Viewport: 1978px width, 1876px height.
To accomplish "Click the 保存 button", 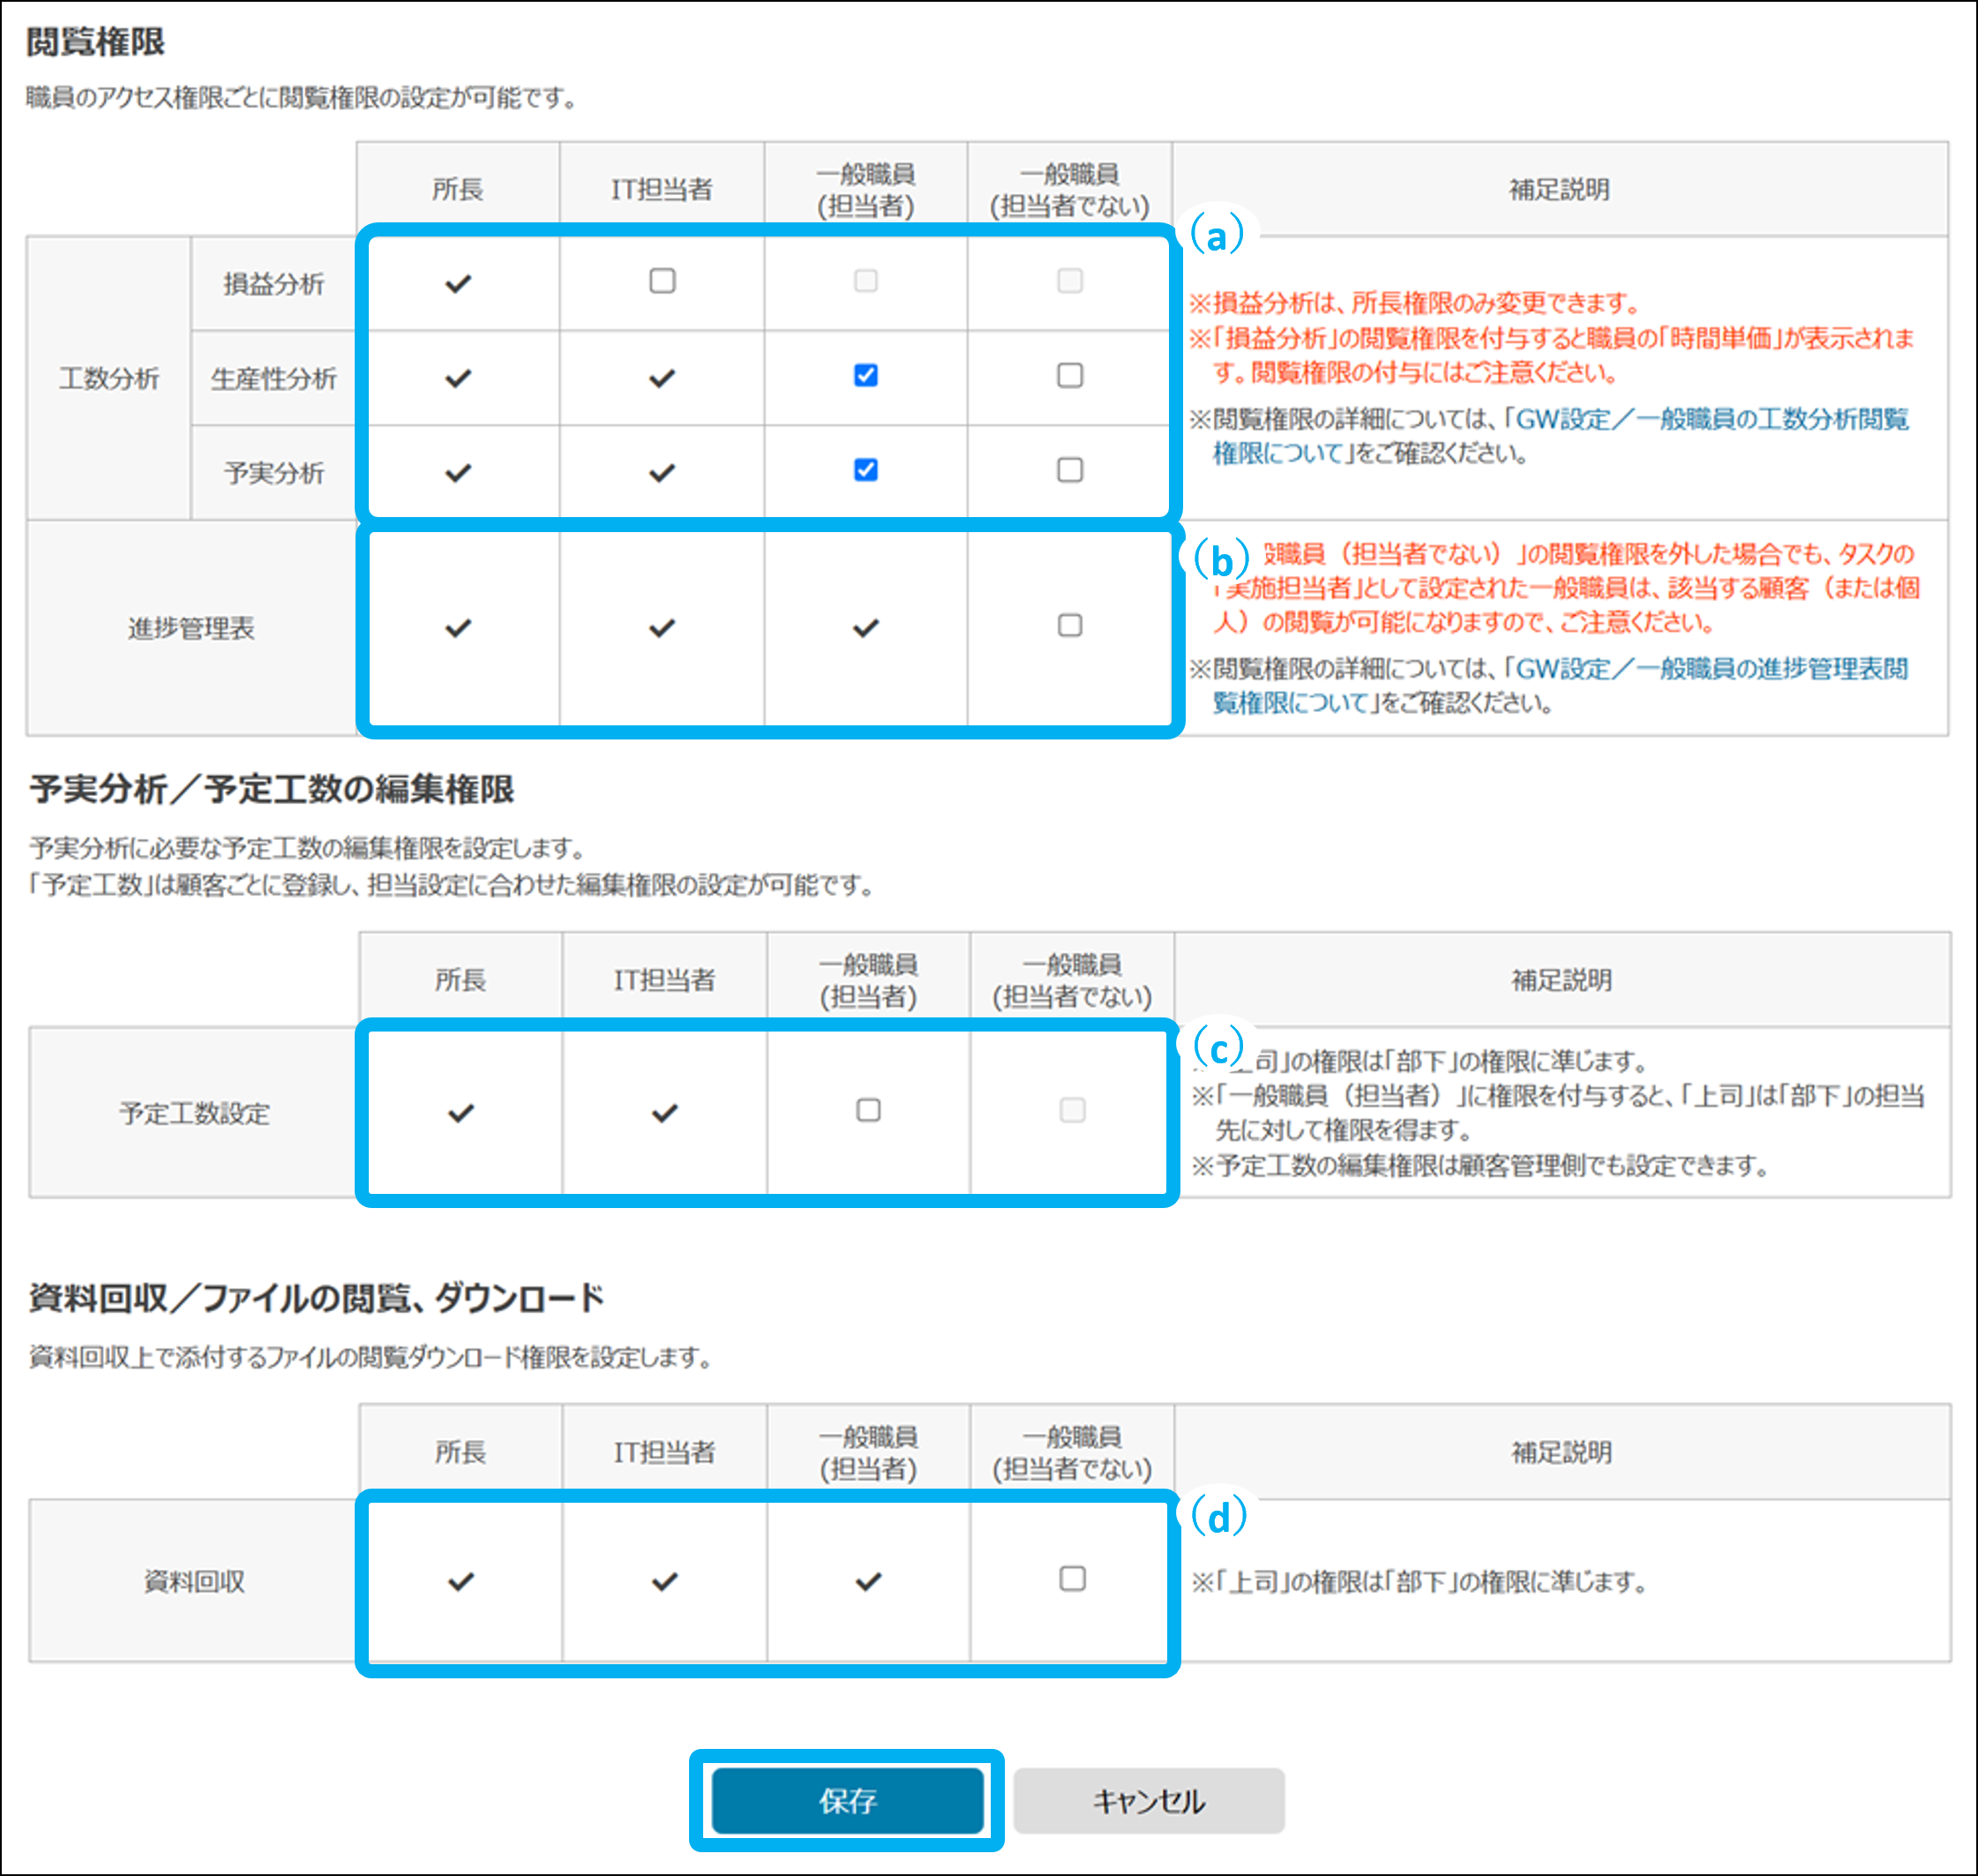I will coord(847,1801).
